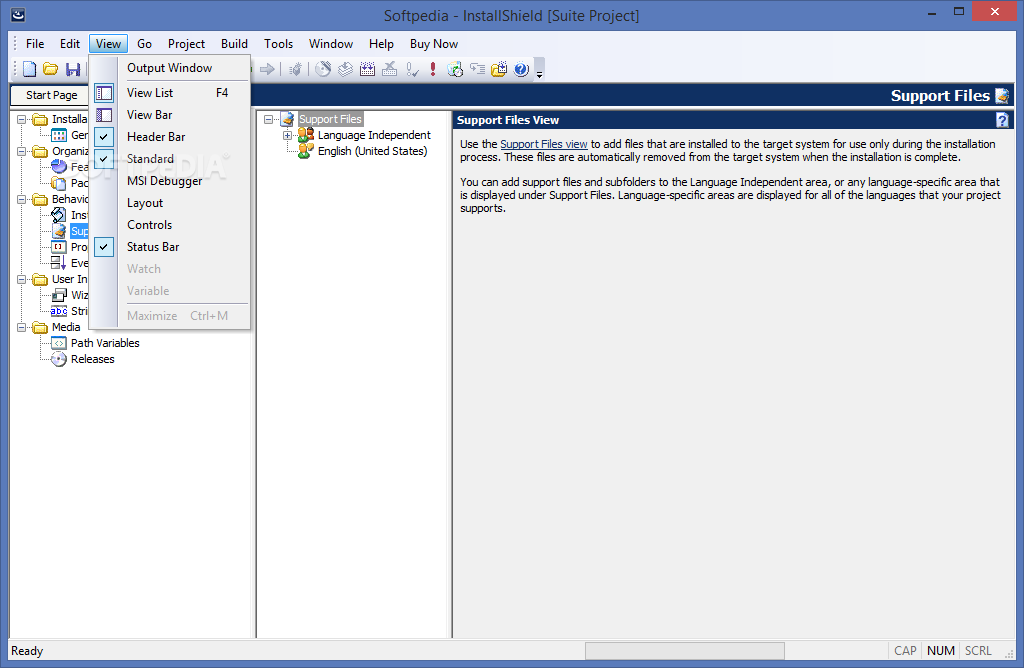This screenshot has height=668, width=1024.
Task: Open the Help menu
Action: [381, 44]
